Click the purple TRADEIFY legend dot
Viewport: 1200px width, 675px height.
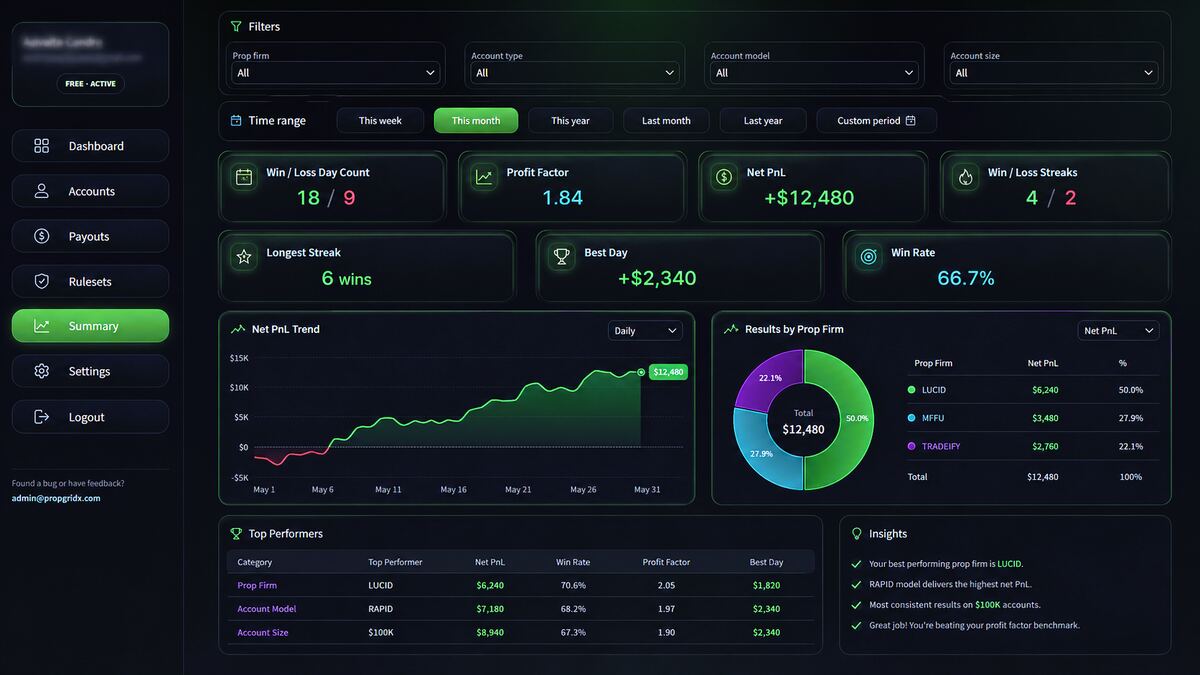911,446
